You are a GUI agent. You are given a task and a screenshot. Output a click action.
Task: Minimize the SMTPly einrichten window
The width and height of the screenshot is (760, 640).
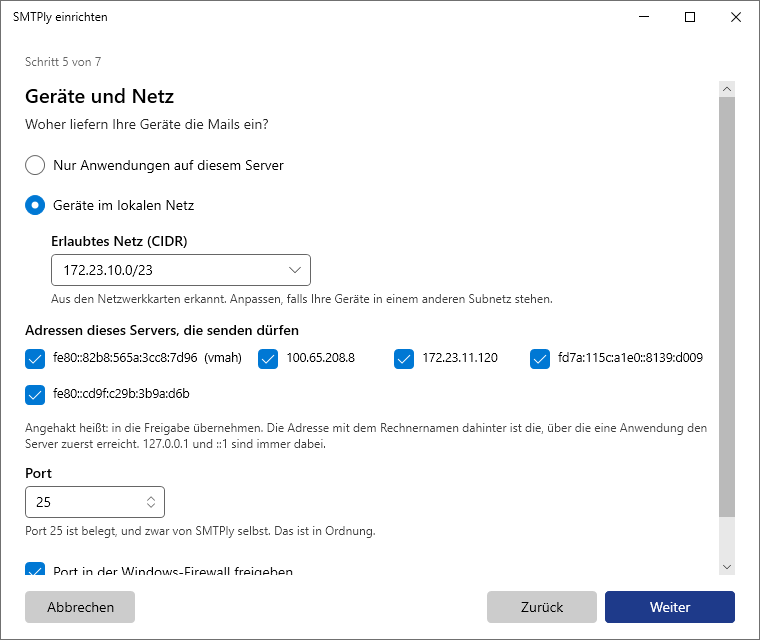[644, 17]
